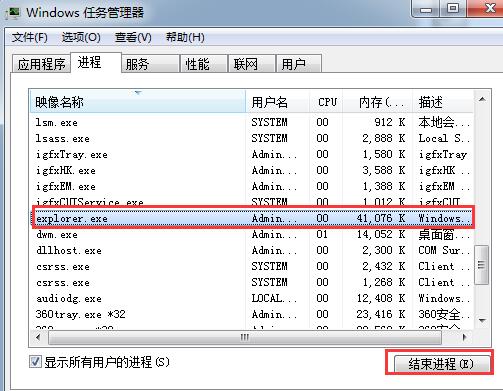Viewport: 503px width, 391px height.
Task: Switch to the 用户 tab
Action: pos(299,64)
